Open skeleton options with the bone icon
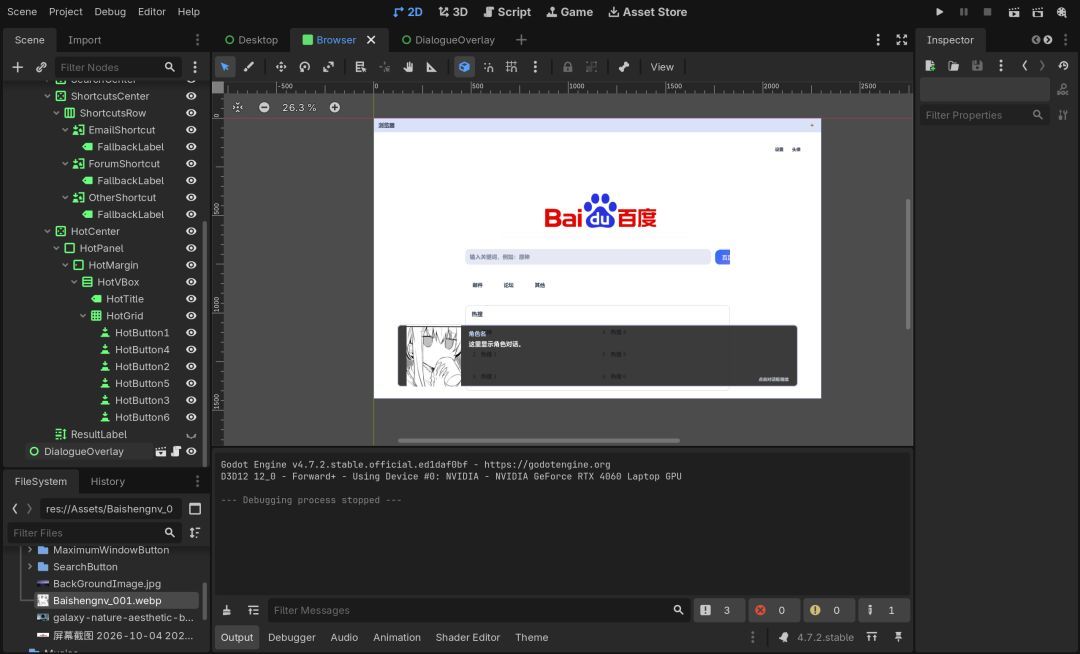Screen dimensions: 1080x654 click(x=624, y=67)
